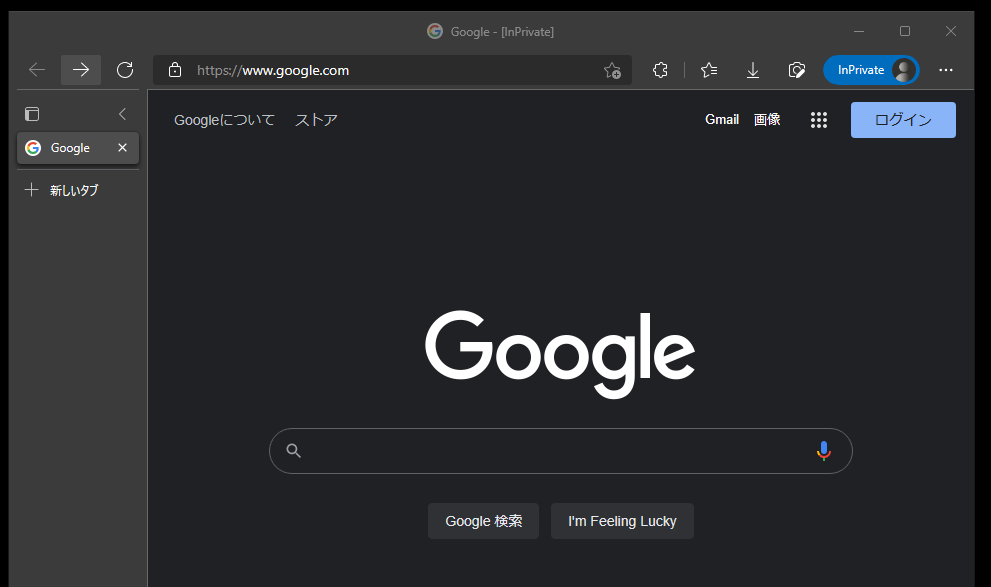Click the ログイン sign-in button
Screen dimensions: 991x587
[903, 119]
